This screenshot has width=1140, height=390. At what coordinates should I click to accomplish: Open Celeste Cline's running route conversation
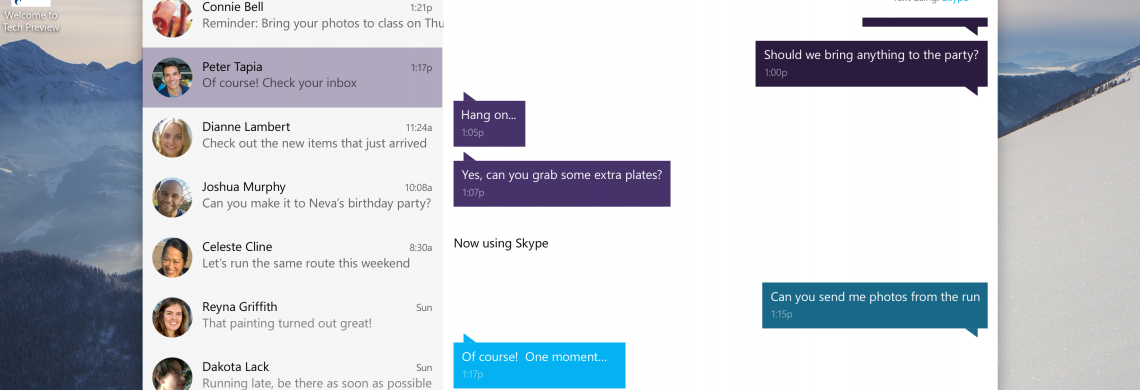(292, 258)
